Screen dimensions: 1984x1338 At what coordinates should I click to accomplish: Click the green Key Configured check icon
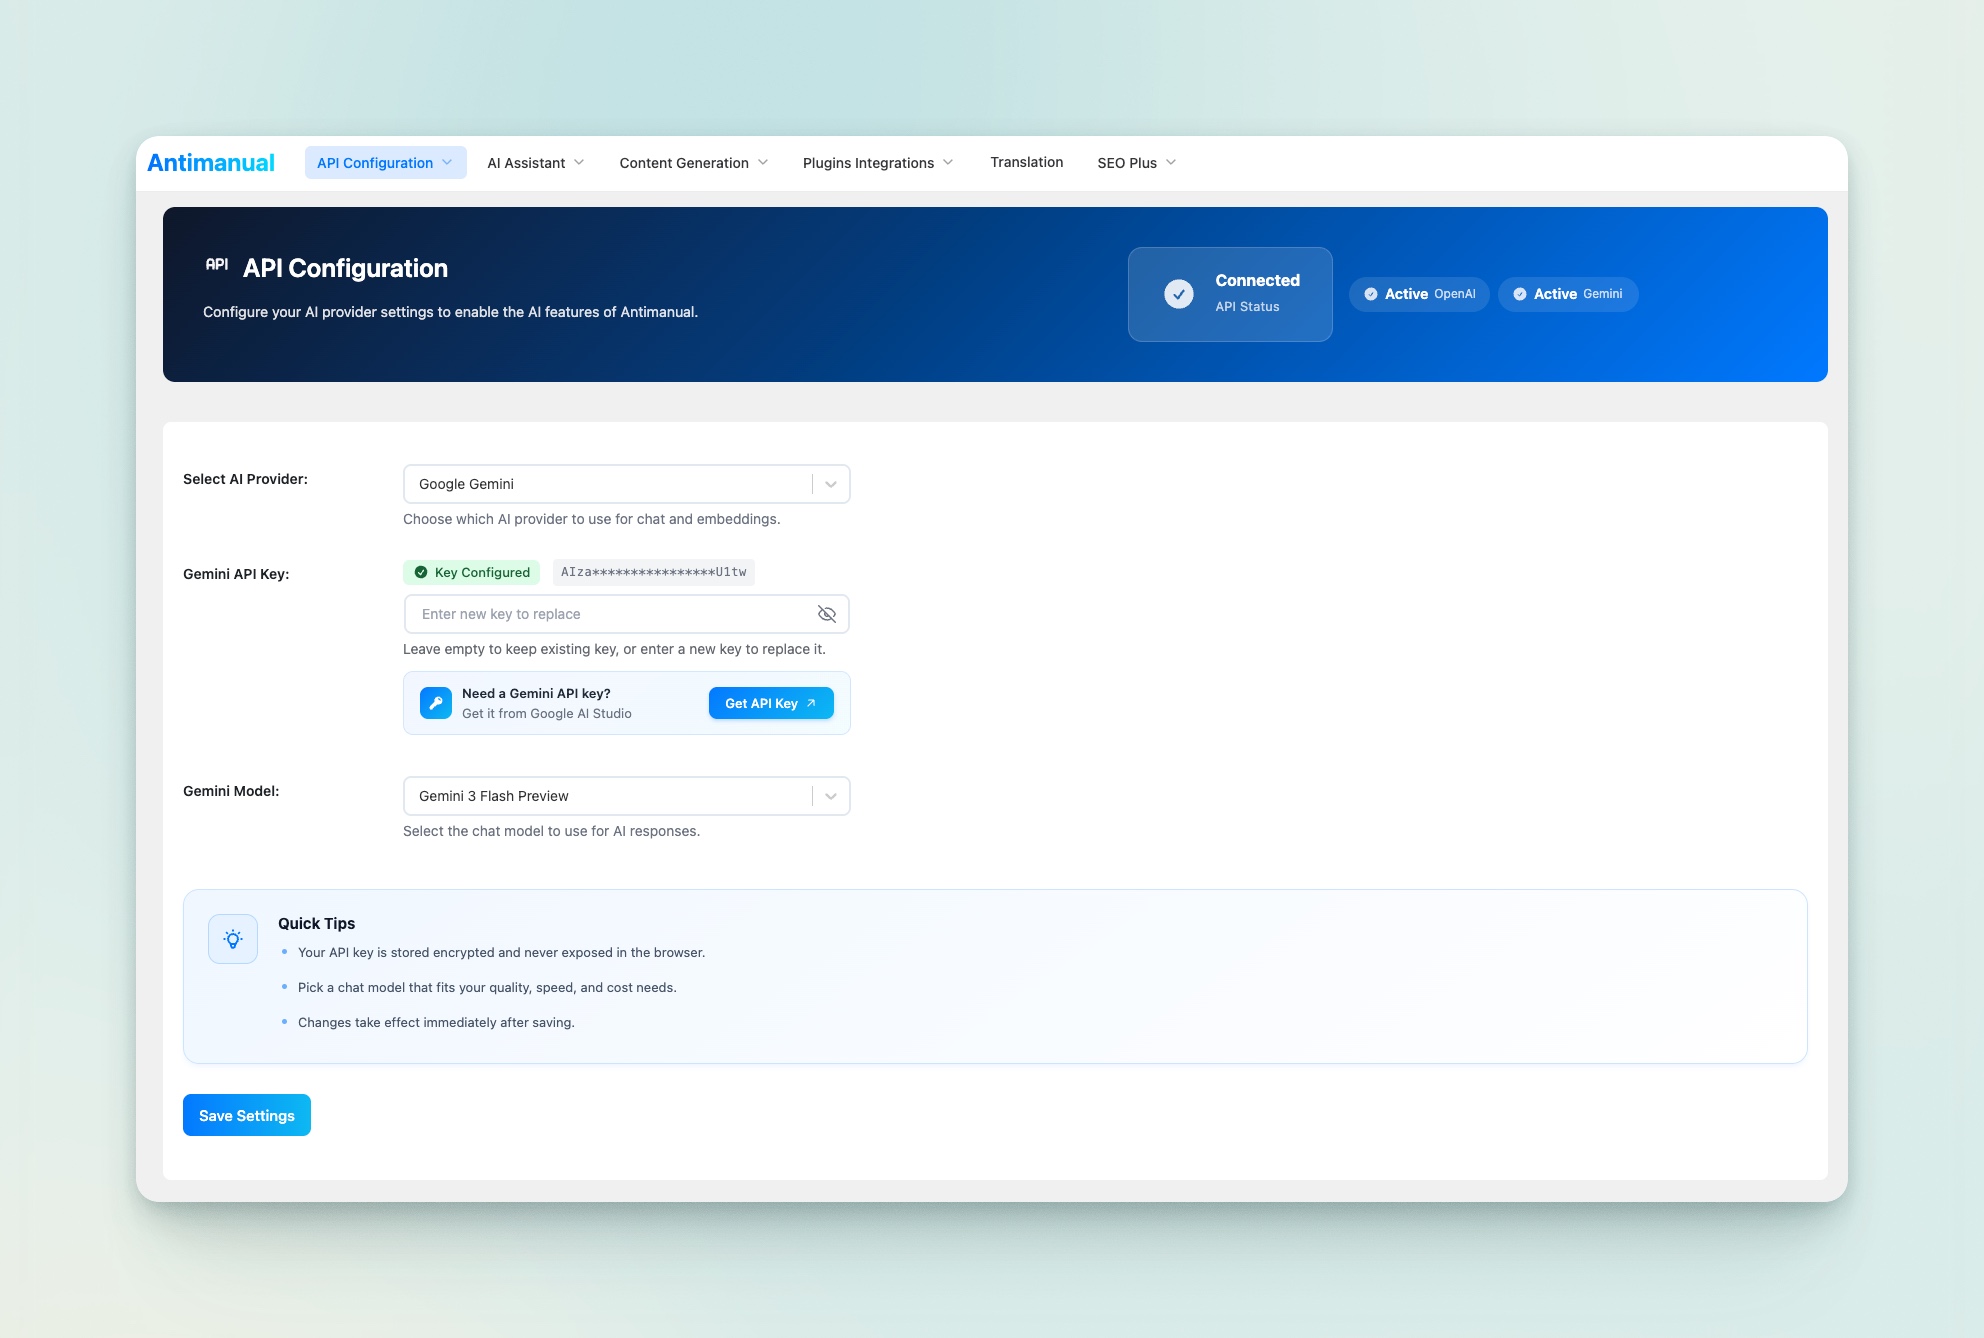(x=421, y=572)
